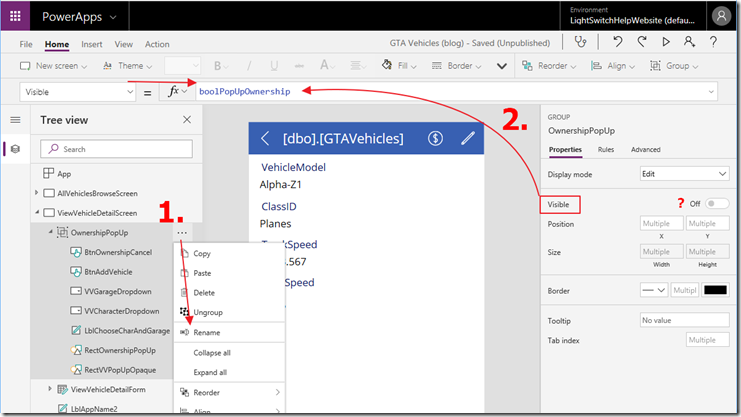Open the PowerApps title dropdown
Viewport: 741px width, 417px height.
click(x=113, y=17)
